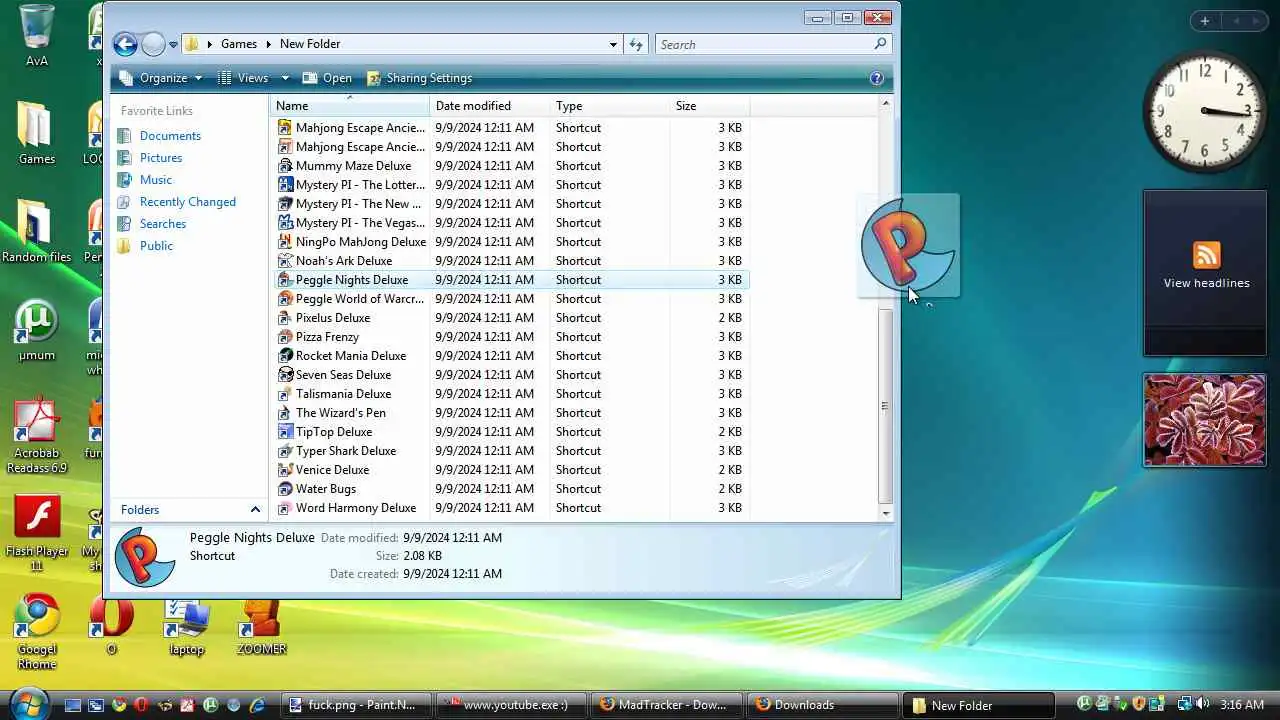Open Sharing Settings
Screen dimensions: 1280x720
(x=419, y=78)
